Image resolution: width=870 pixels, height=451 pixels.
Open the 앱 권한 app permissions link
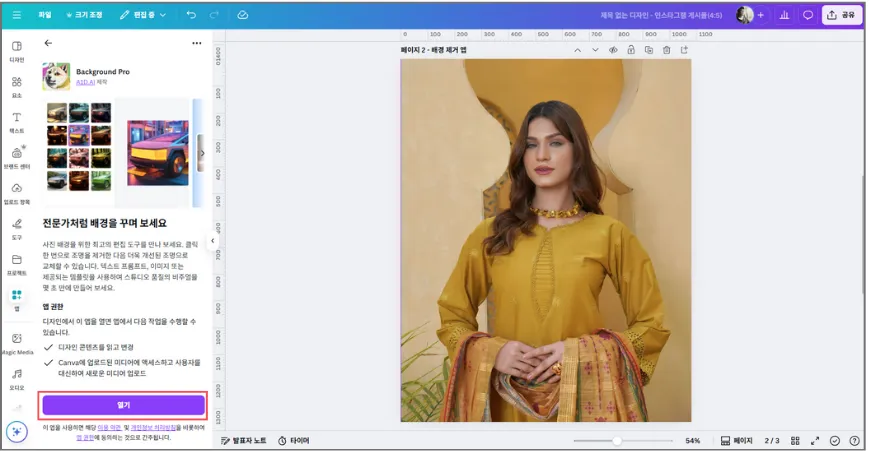(84, 438)
